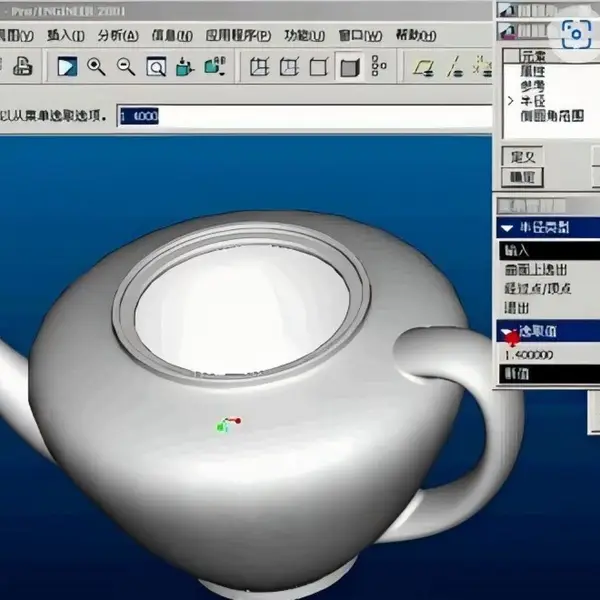This screenshot has height=600, width=600.
Task: Choose 新值 to enter a new value
Action: 549,374
